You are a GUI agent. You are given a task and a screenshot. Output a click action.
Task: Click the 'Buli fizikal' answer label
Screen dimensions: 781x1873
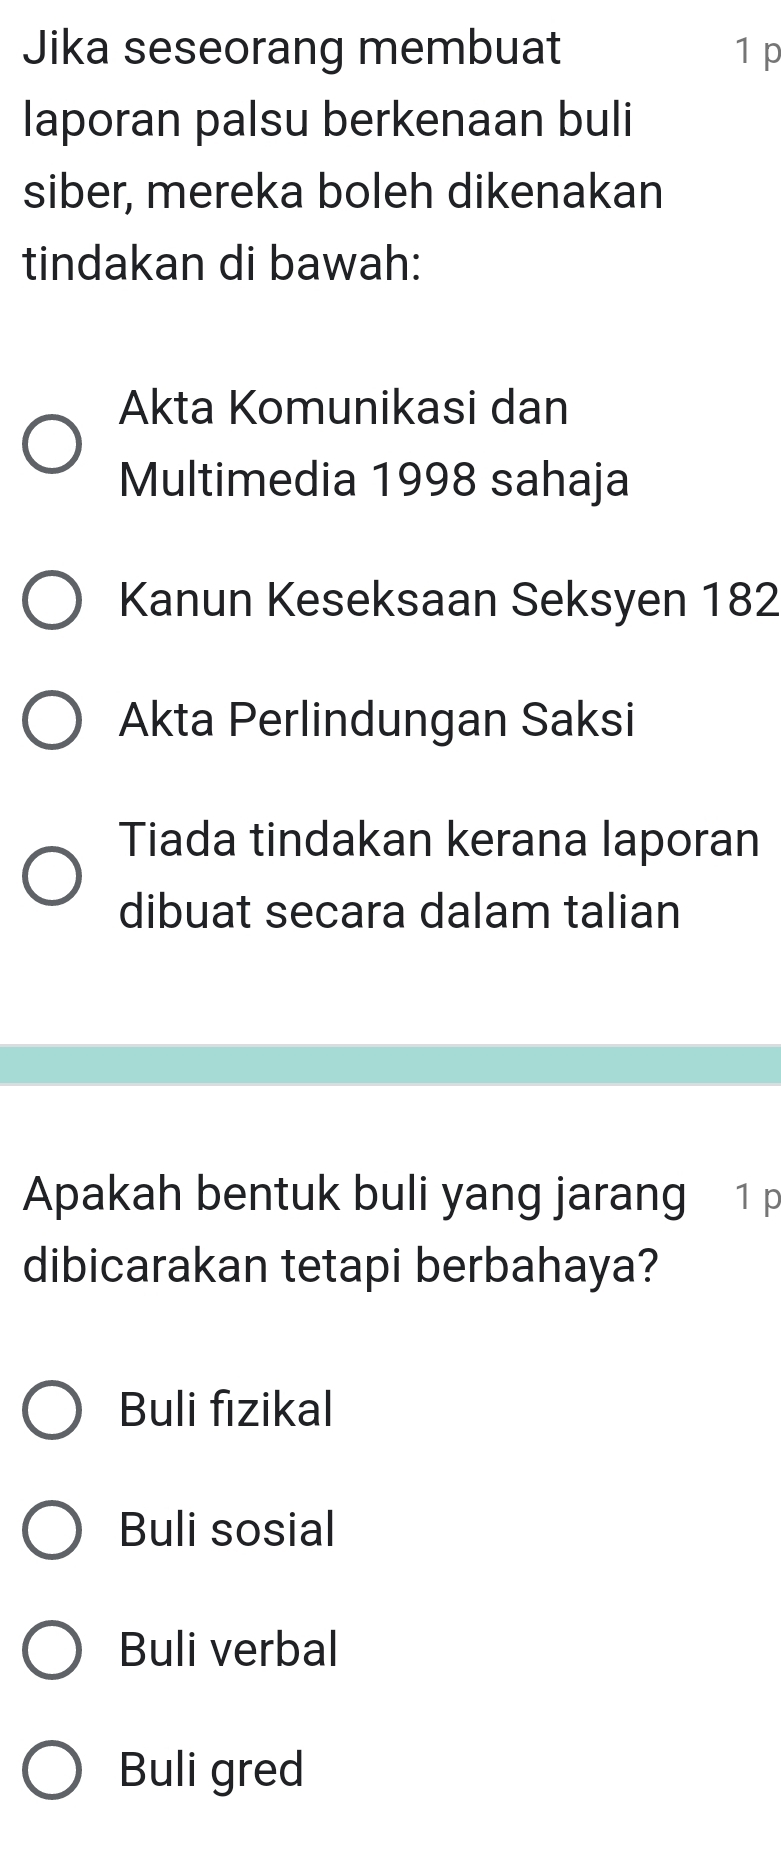[x=226, y=1410]
